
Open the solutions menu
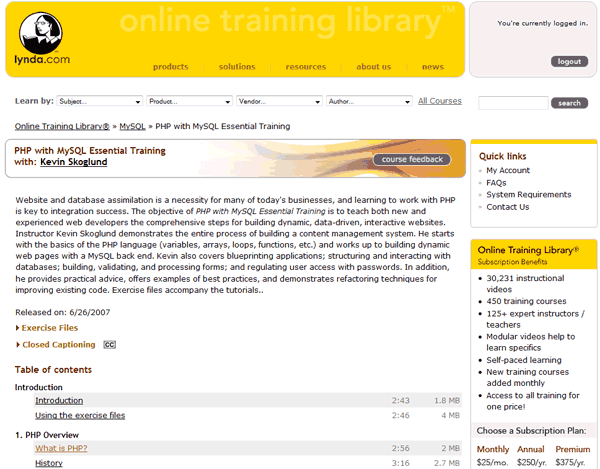tap(237, 67)
